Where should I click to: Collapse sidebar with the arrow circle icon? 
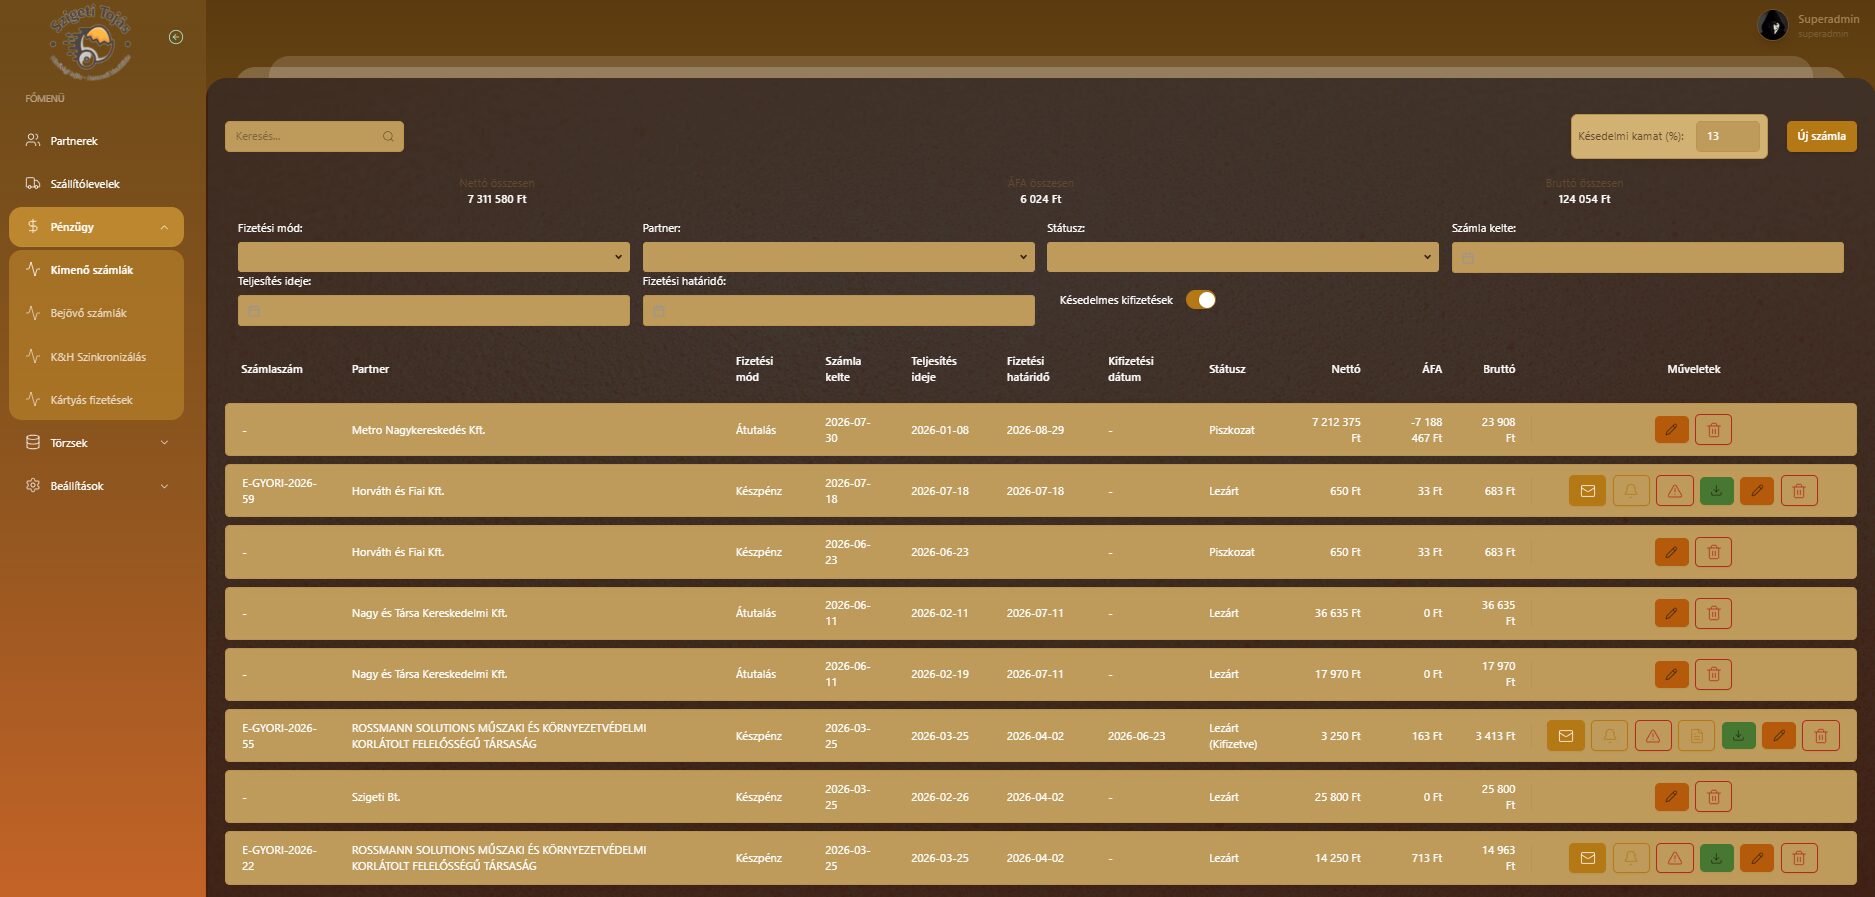[x=176, y=37]
